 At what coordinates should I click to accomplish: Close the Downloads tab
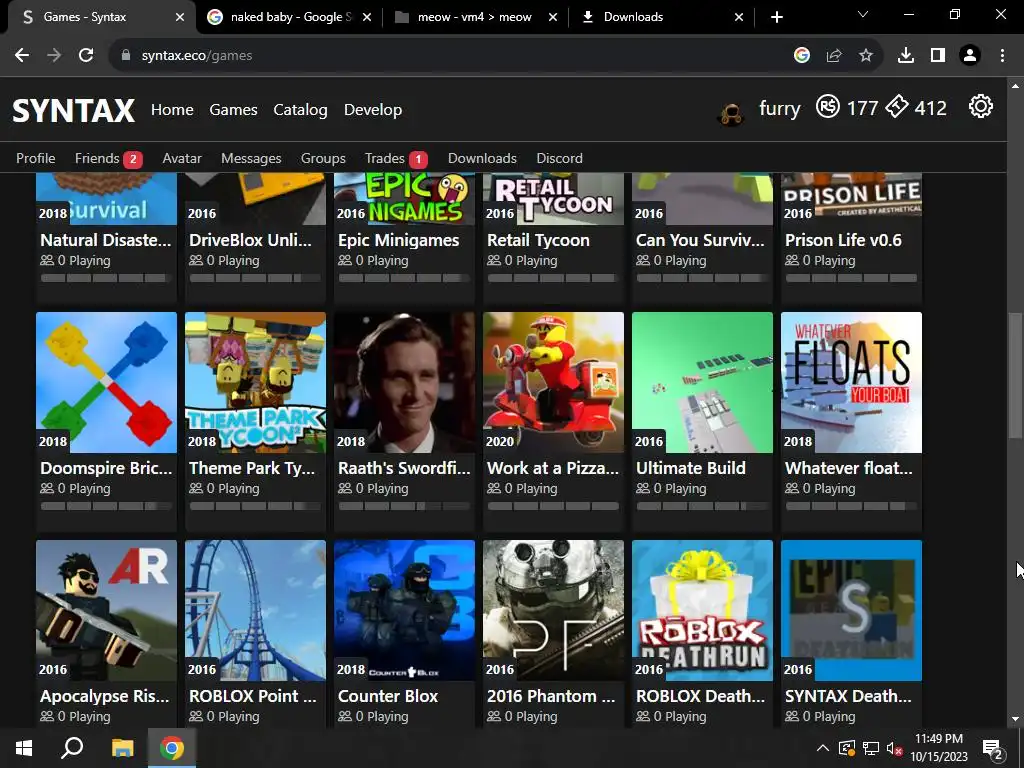click(739, 17)
